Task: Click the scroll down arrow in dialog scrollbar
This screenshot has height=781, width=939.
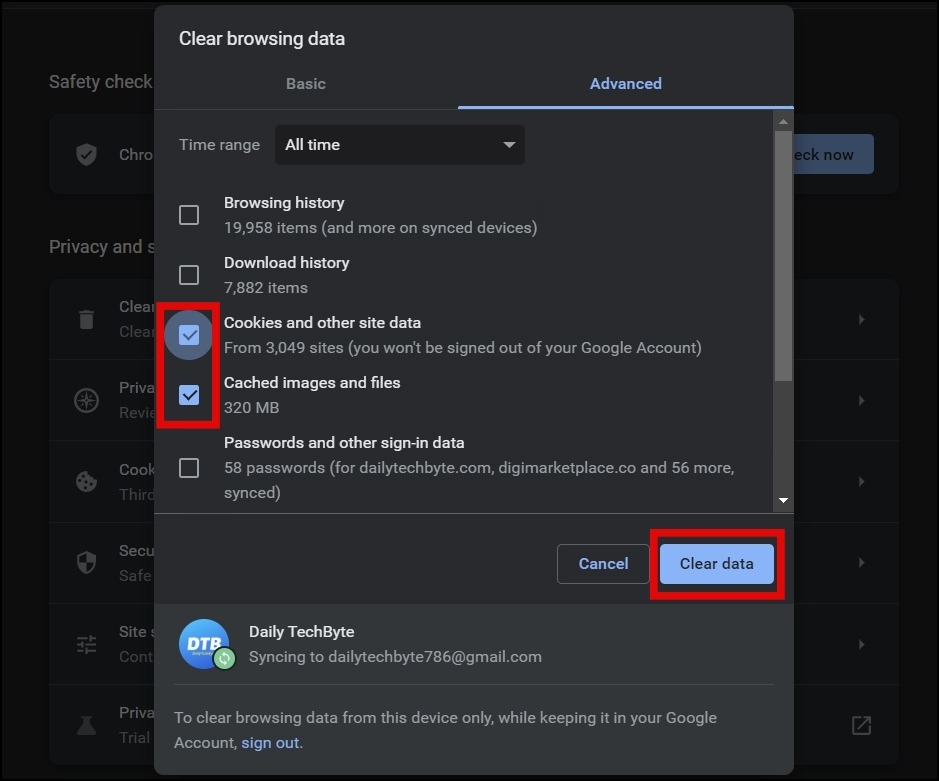Action: point(783,500)
